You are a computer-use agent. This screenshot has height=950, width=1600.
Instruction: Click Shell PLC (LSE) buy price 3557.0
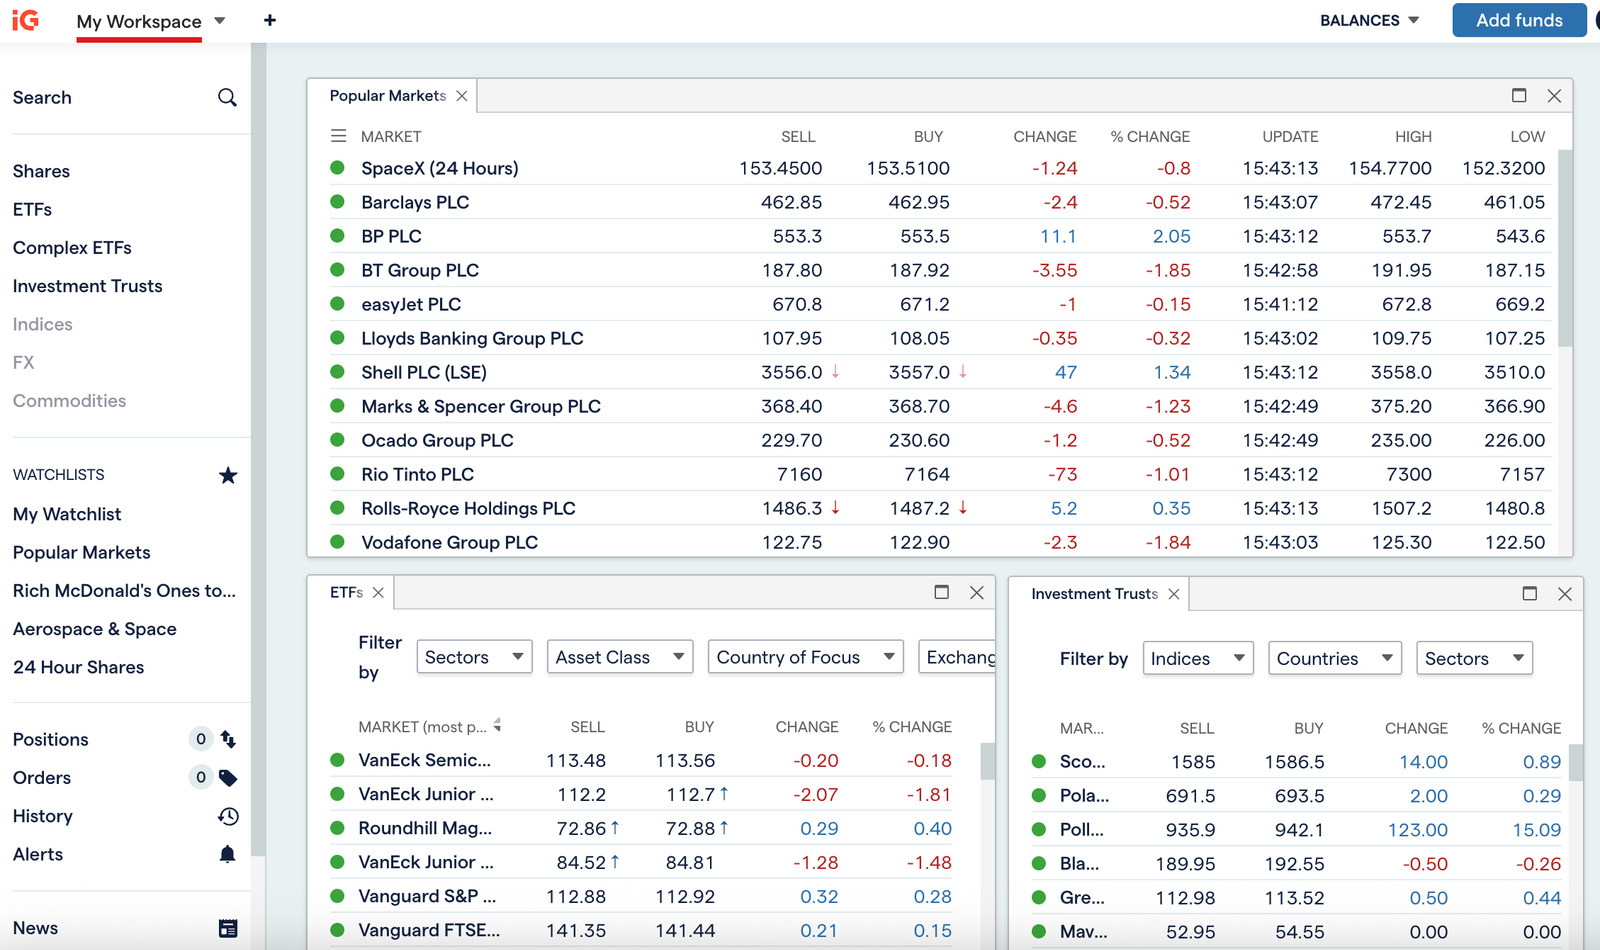pos(919,372)
